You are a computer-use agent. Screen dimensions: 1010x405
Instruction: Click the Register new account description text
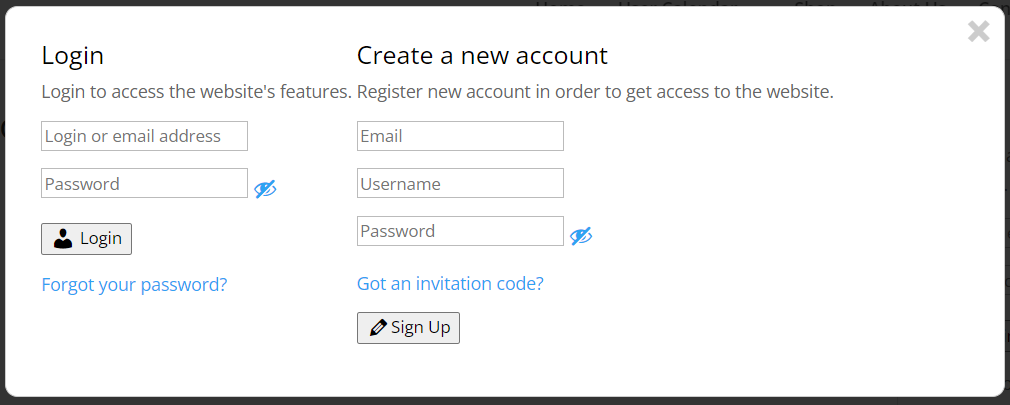point(595,91)
